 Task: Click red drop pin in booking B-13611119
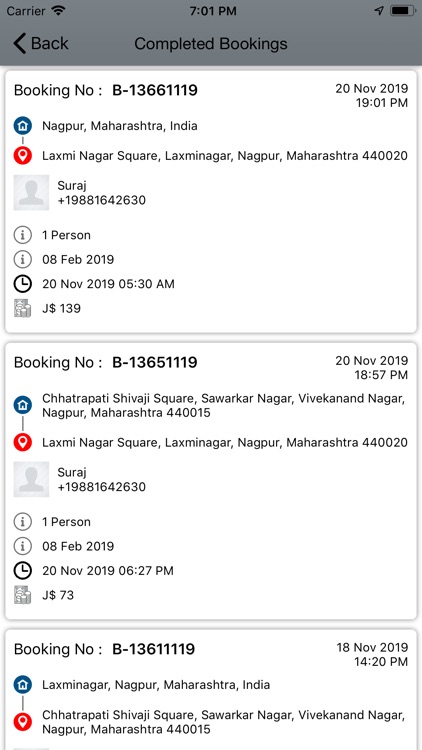pyautogui.click(x=22, y=722)
